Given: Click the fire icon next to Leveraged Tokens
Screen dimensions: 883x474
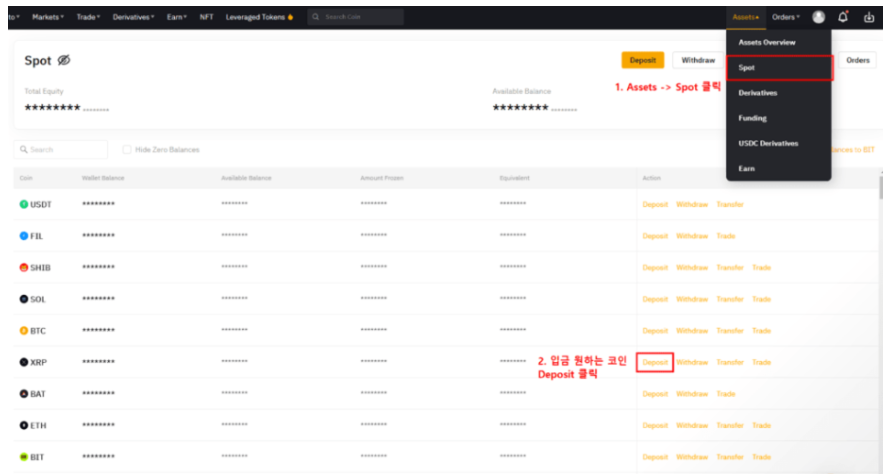Looking at the screenshot, I should click(x=291, y=17).
